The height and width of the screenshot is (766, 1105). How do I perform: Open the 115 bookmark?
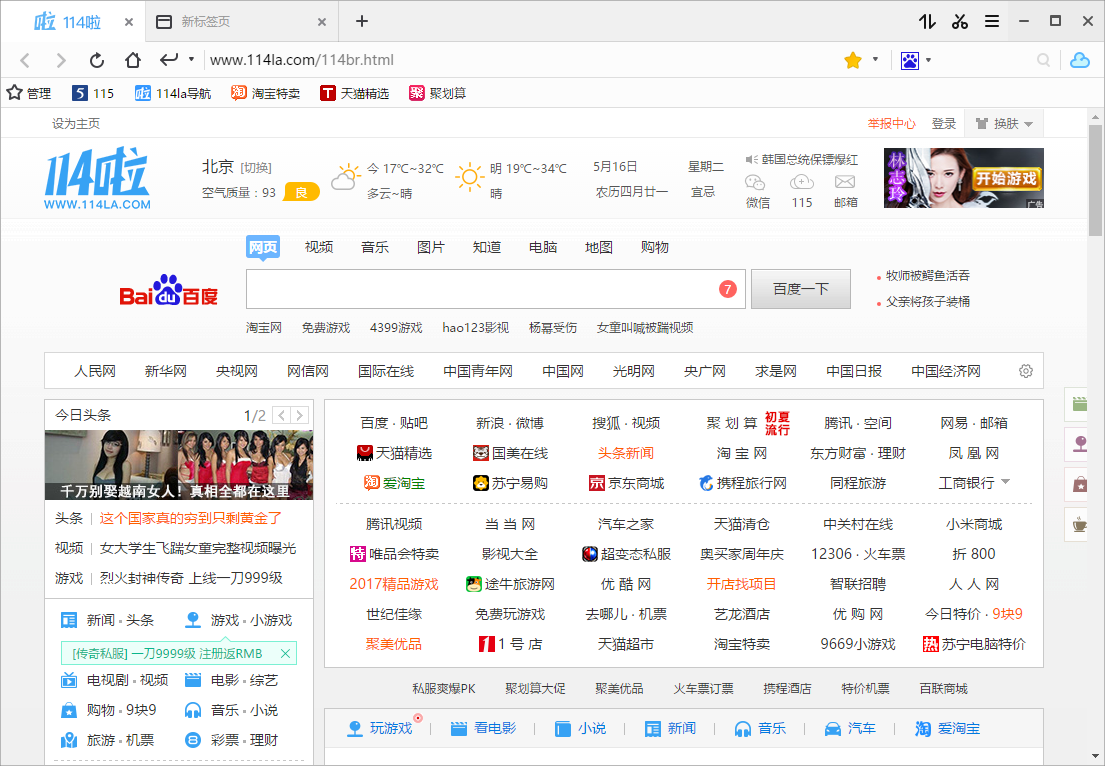[x=93, y=93]
